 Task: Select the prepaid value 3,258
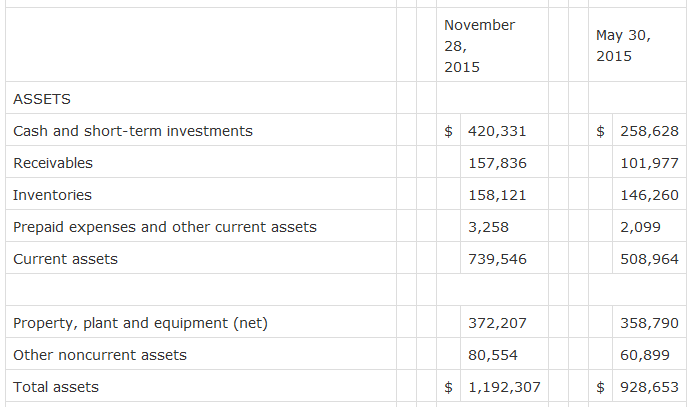[488, 227]
